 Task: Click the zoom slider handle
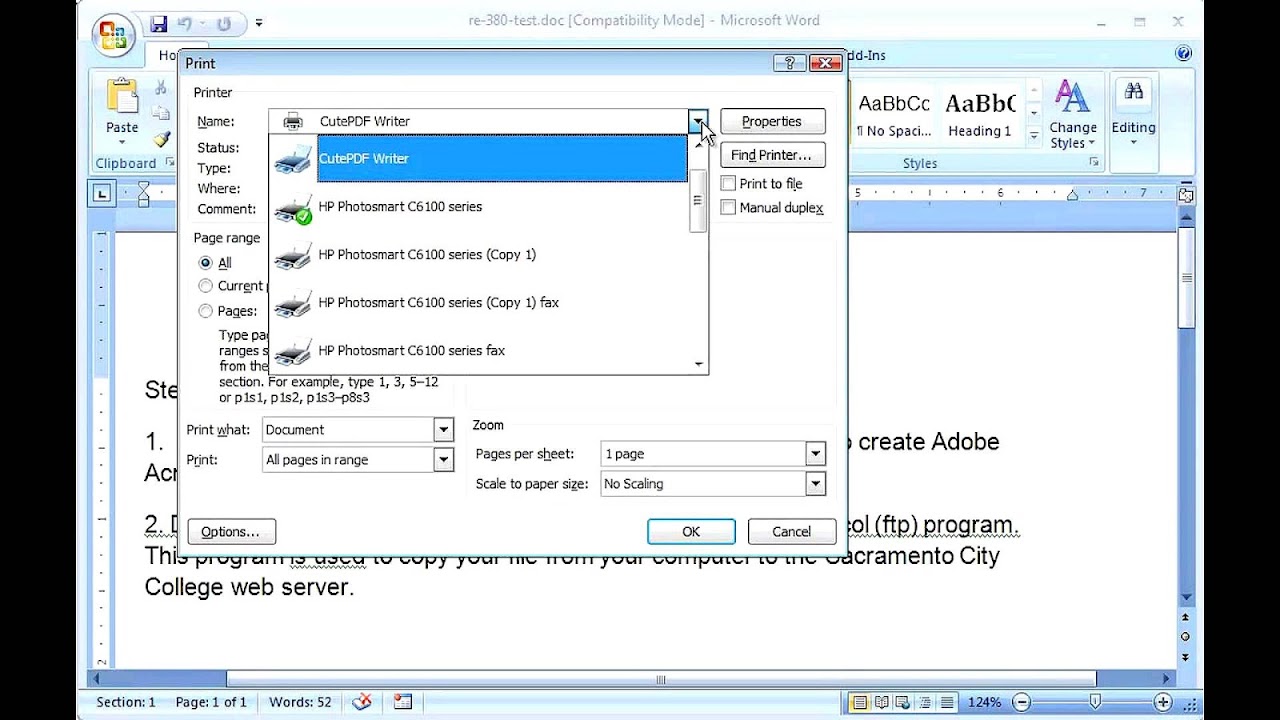[x=1095, y=702]
